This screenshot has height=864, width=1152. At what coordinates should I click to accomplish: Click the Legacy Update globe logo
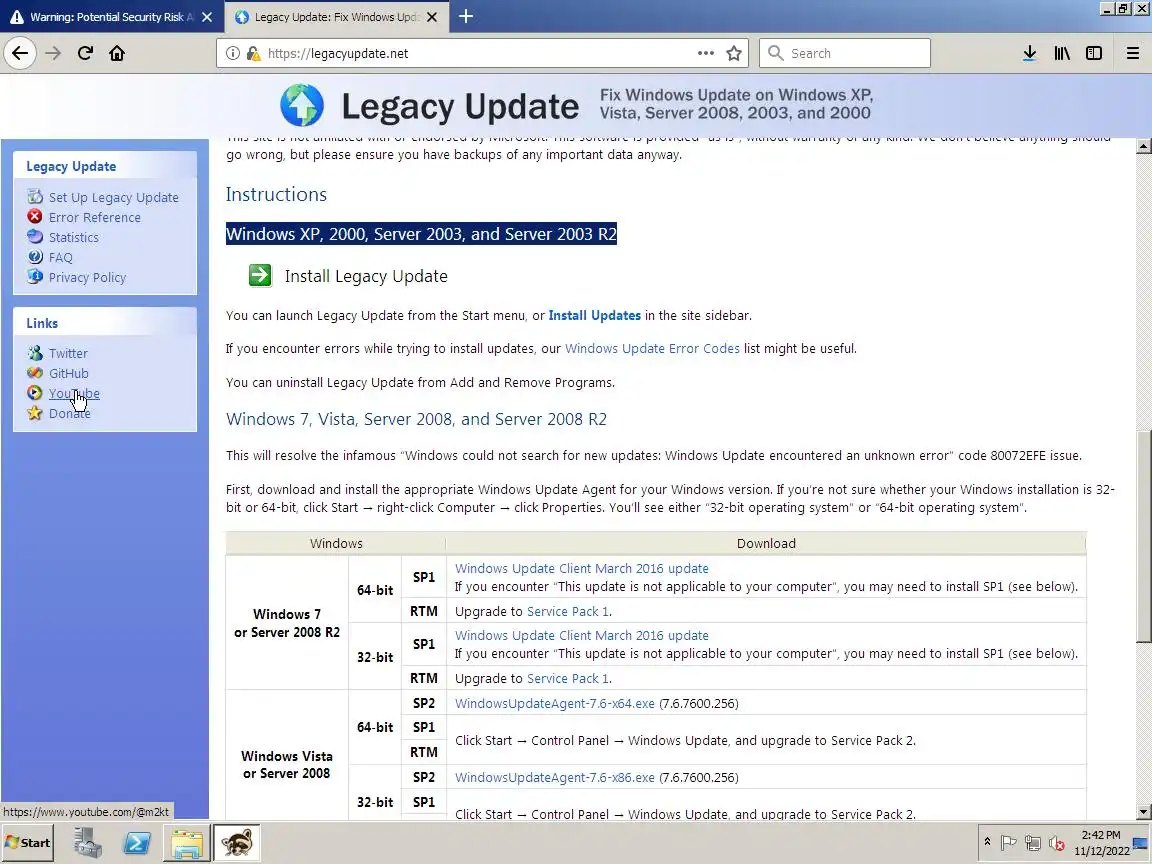point(302,105)
